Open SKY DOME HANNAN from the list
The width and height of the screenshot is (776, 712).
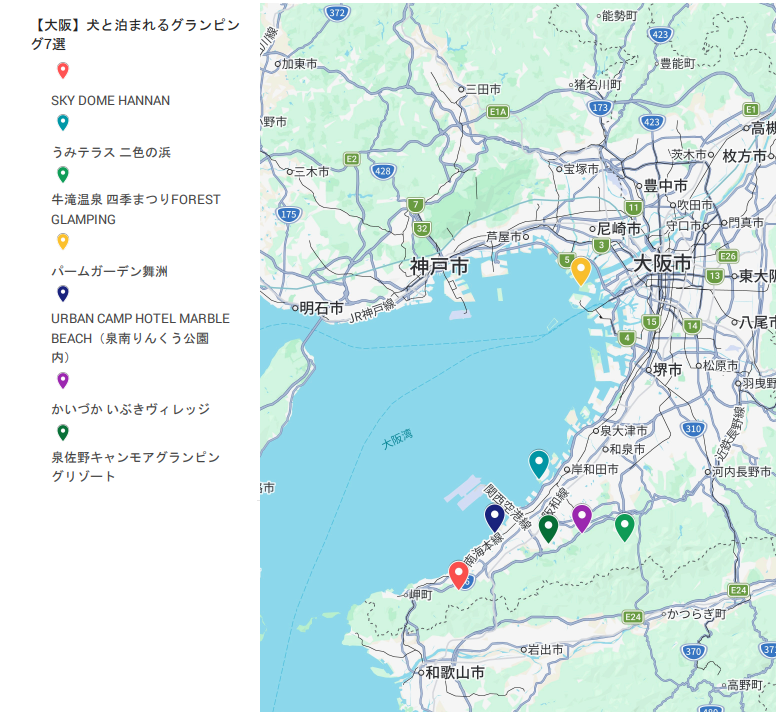tap(110, 100)
